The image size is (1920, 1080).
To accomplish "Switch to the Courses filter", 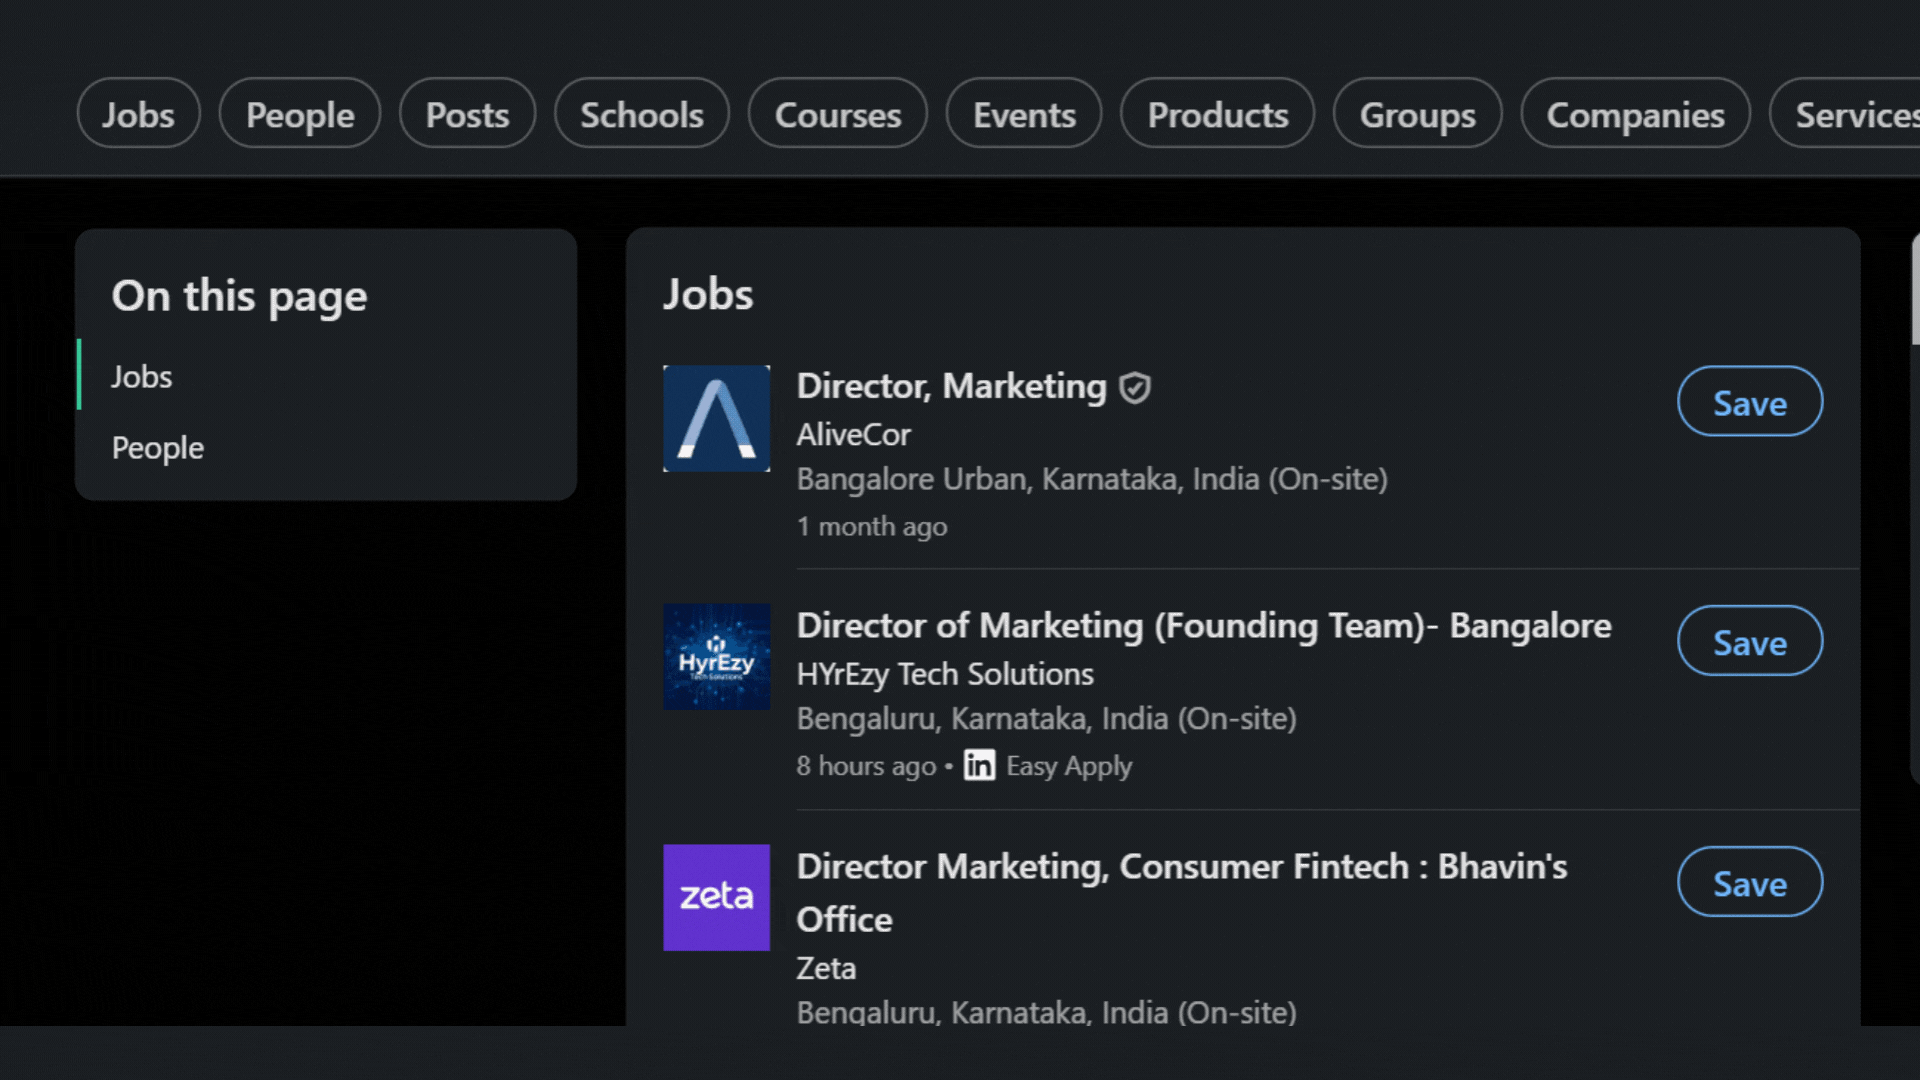I will point(838,113).
